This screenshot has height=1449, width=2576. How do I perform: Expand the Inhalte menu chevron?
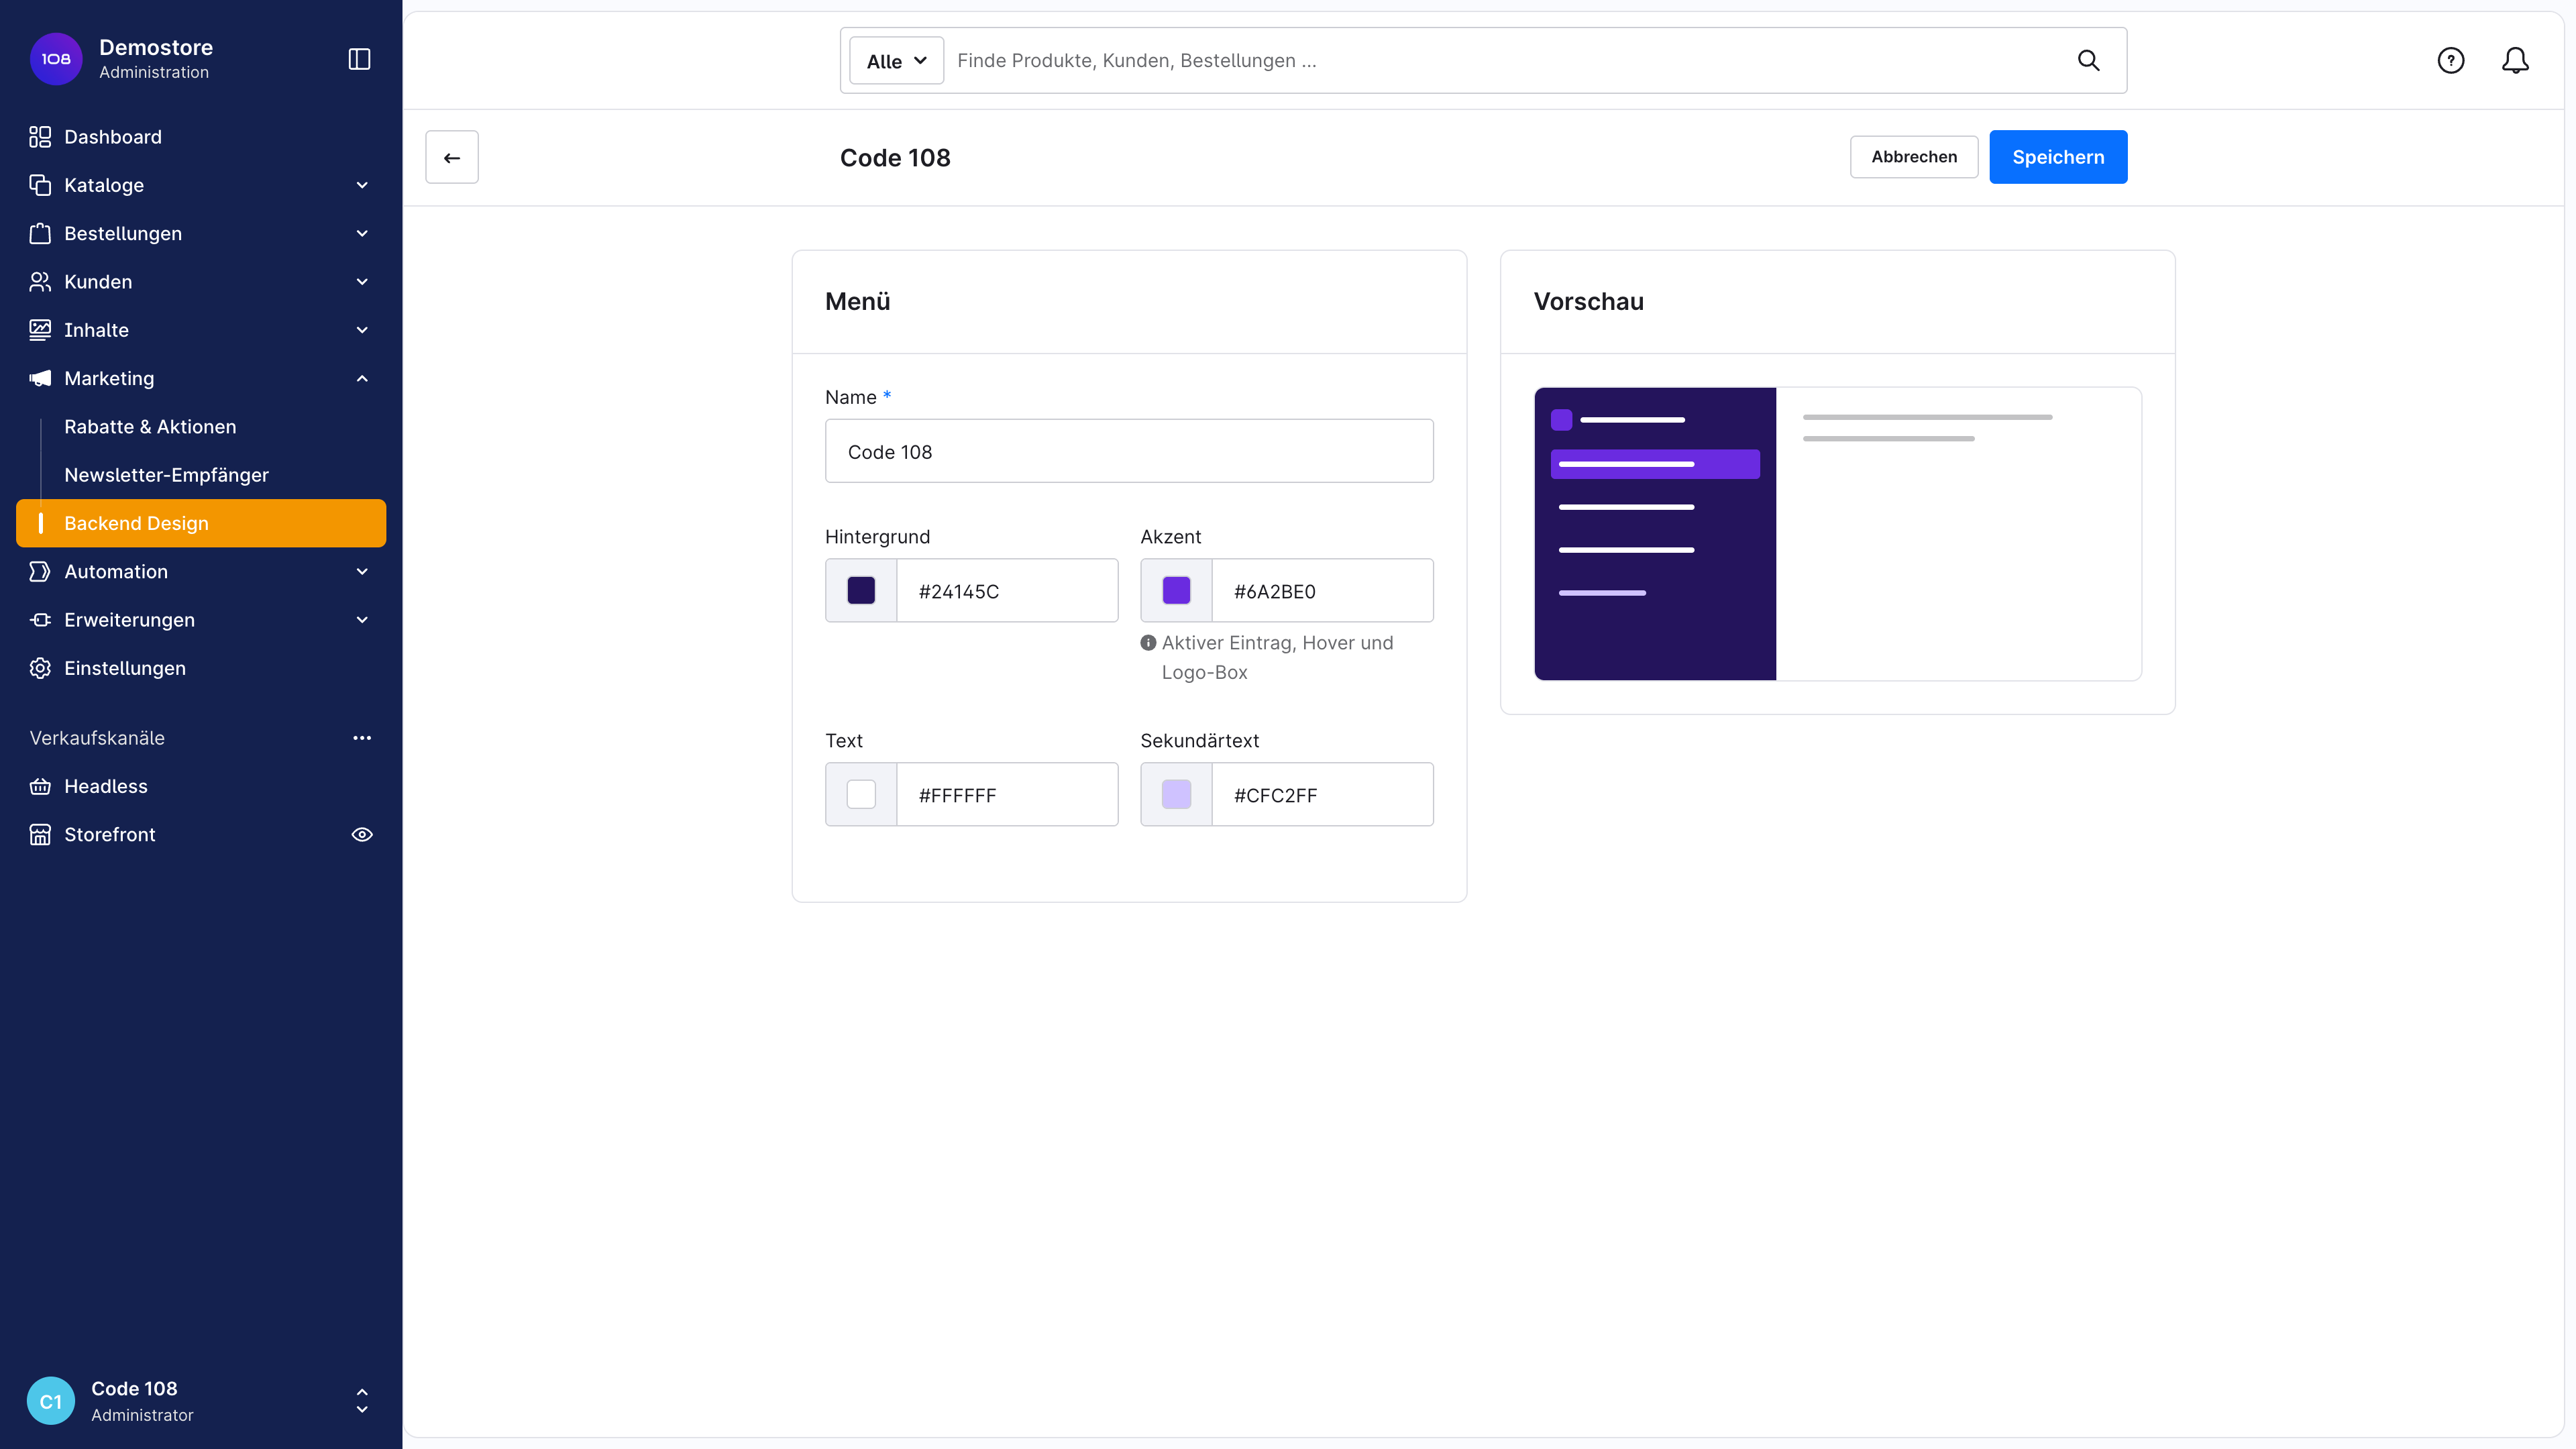pos(362,330)
